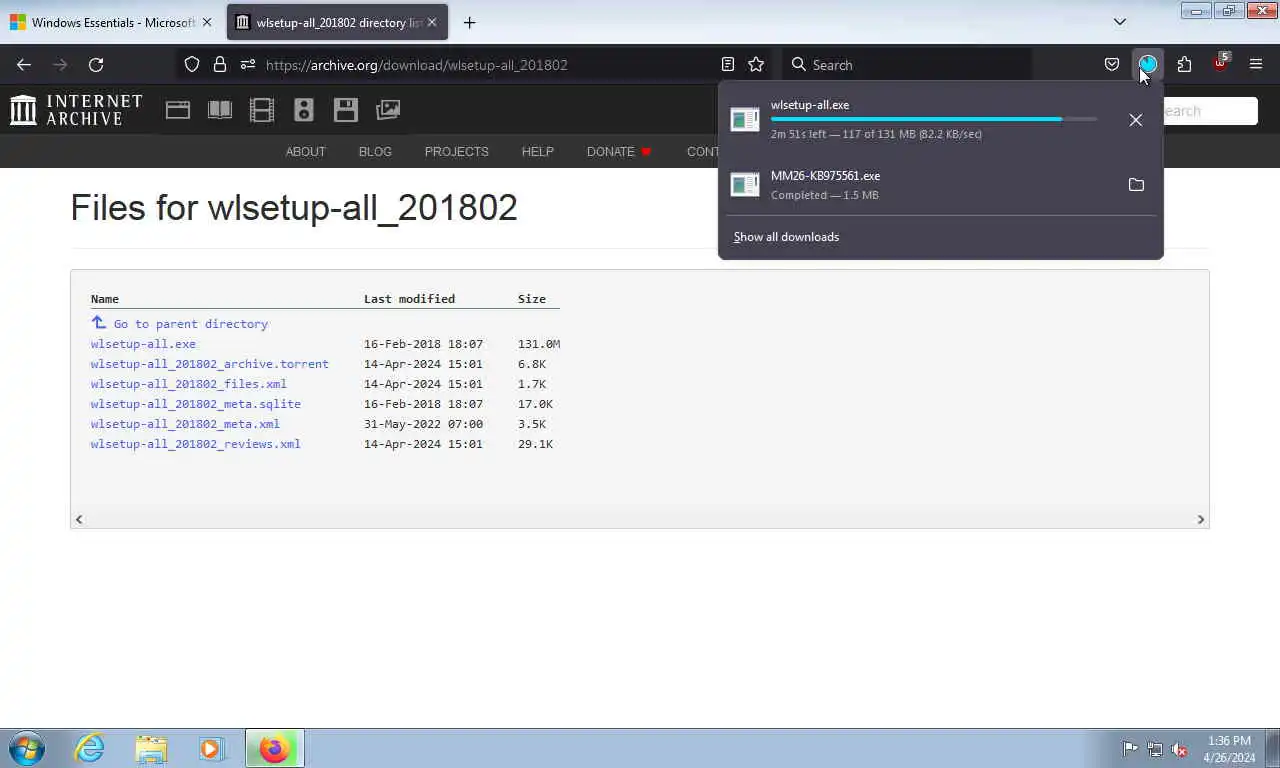The image size is (1280, 768).
Task: Toggle Reader View icon
Action: (x=728, y=65)
